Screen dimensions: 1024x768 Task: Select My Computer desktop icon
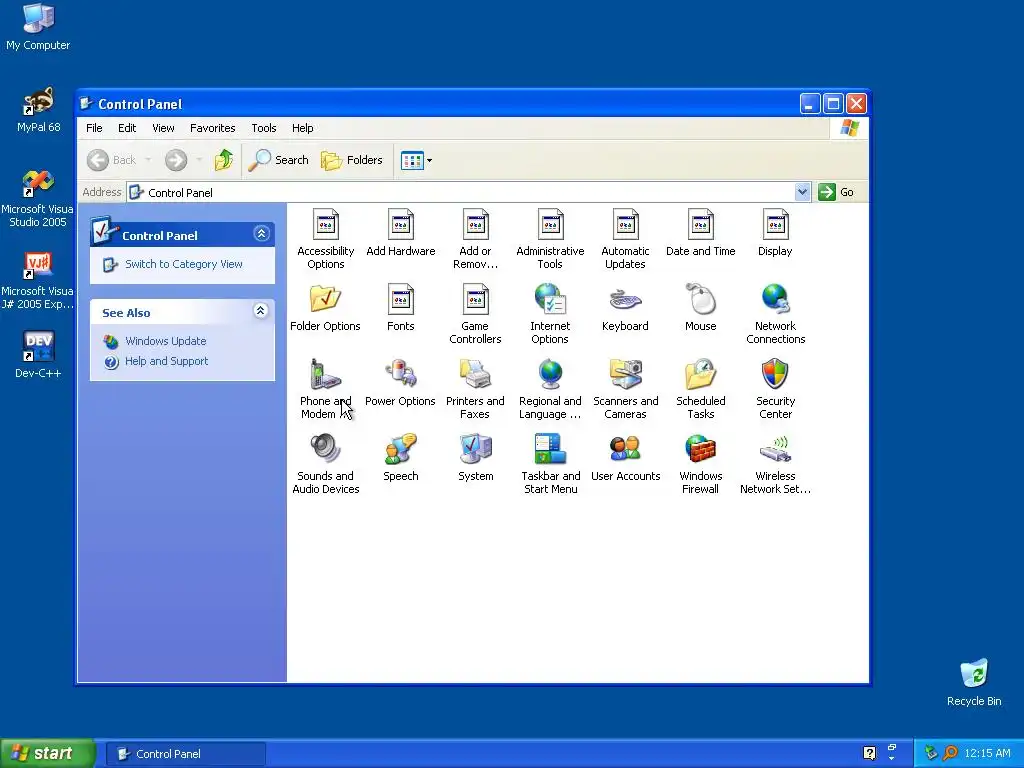(38, 26)
